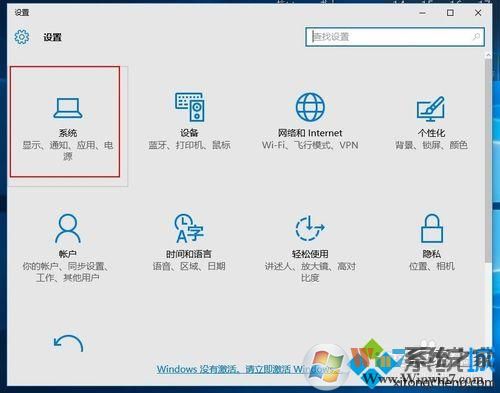
Task: Open the Privacy (隐私) padlock icon
Action: tap(432, 228)
